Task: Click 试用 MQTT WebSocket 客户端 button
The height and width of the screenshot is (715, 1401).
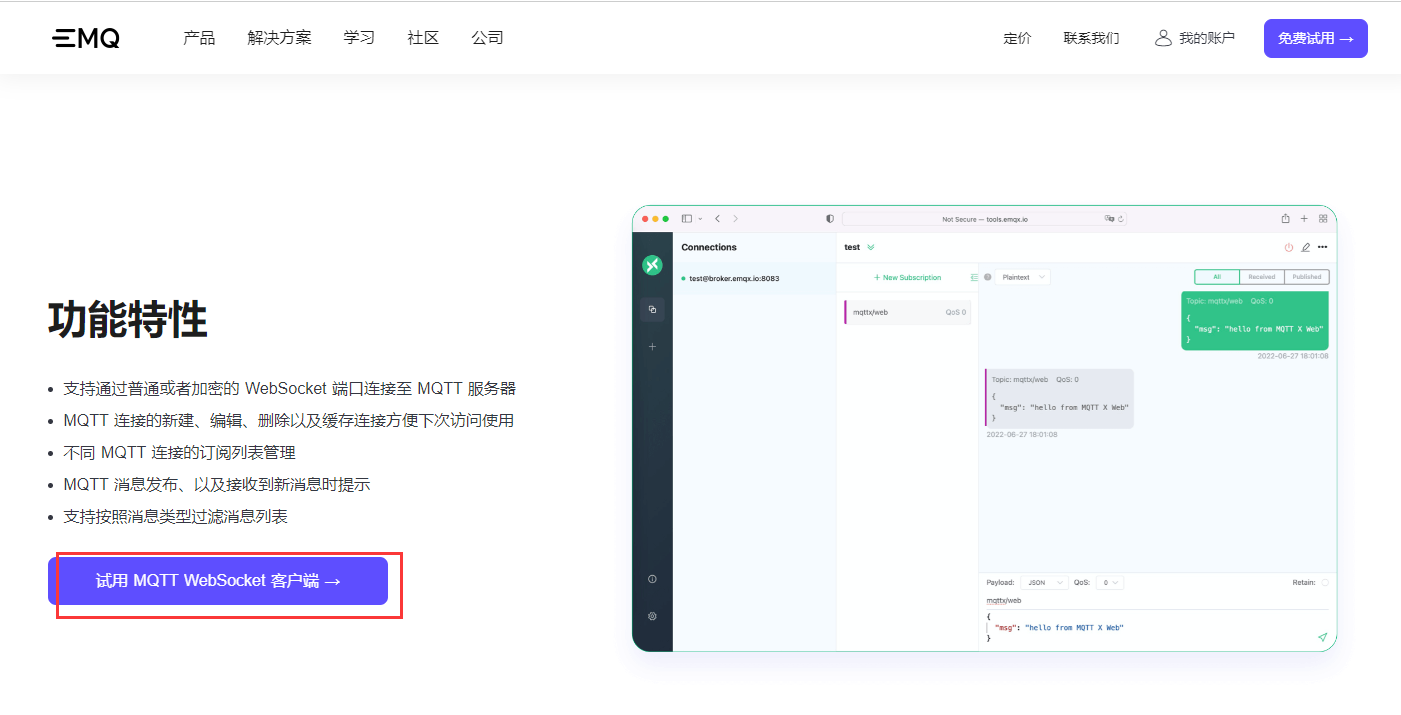Action: [x=218, y=581]
